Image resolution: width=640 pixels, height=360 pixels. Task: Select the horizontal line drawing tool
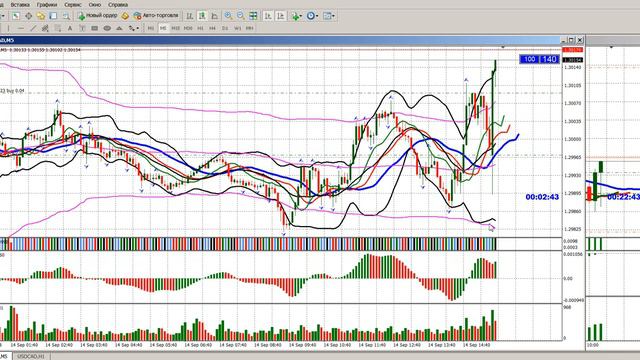[x=21, y=28]
